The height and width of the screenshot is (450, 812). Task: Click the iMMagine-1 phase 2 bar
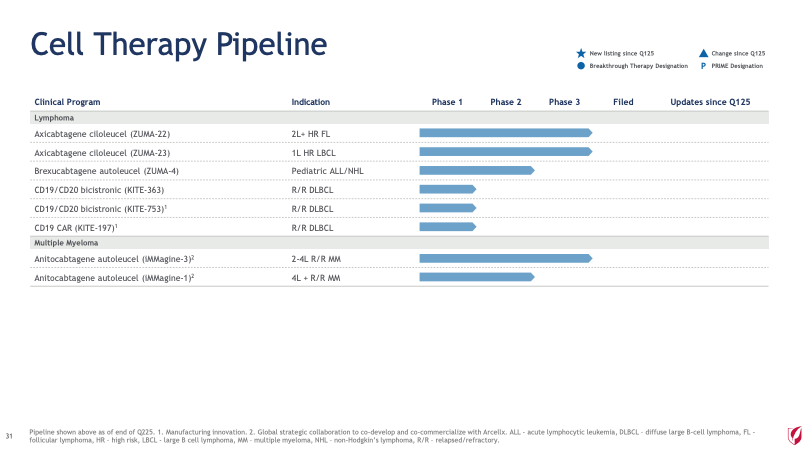[x=477, y=277]
